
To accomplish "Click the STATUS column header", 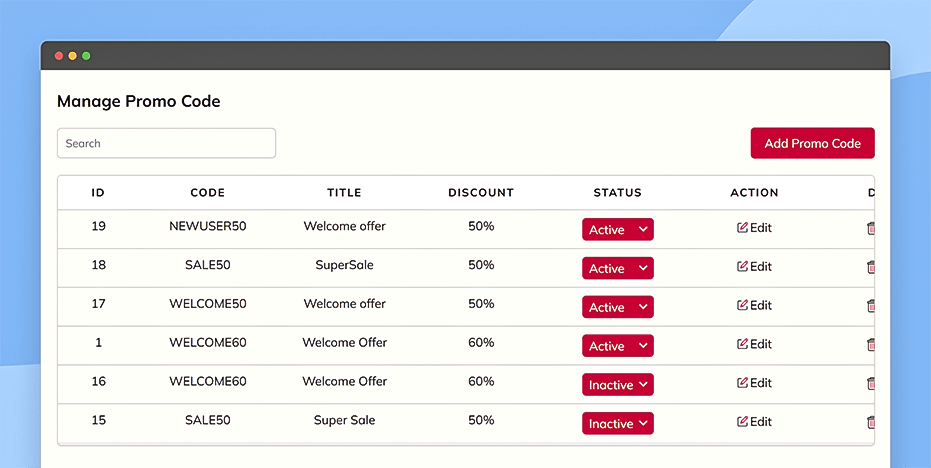I will pos(618,192).
